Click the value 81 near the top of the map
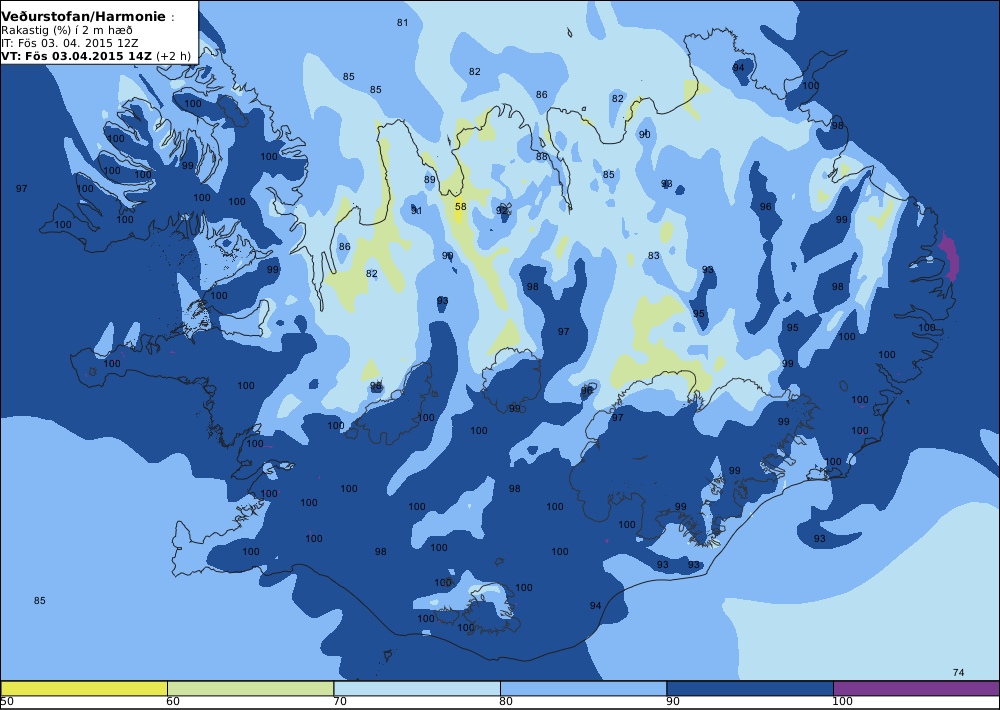 click(402, 23)
